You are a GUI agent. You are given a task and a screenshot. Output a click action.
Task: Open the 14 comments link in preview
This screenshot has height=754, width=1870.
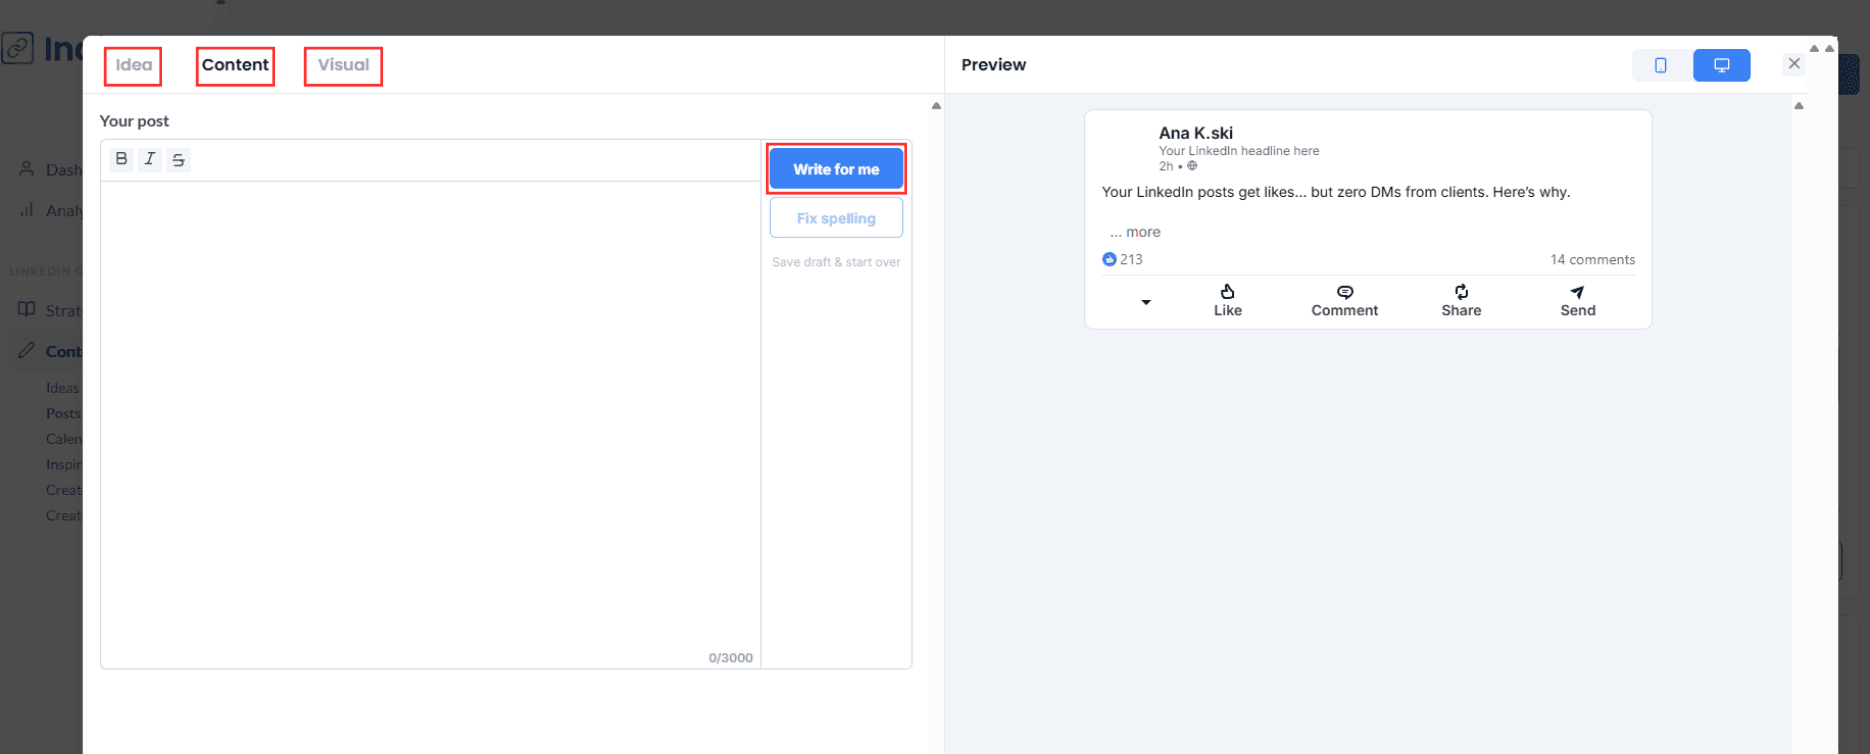click(x=1592, y=260)
